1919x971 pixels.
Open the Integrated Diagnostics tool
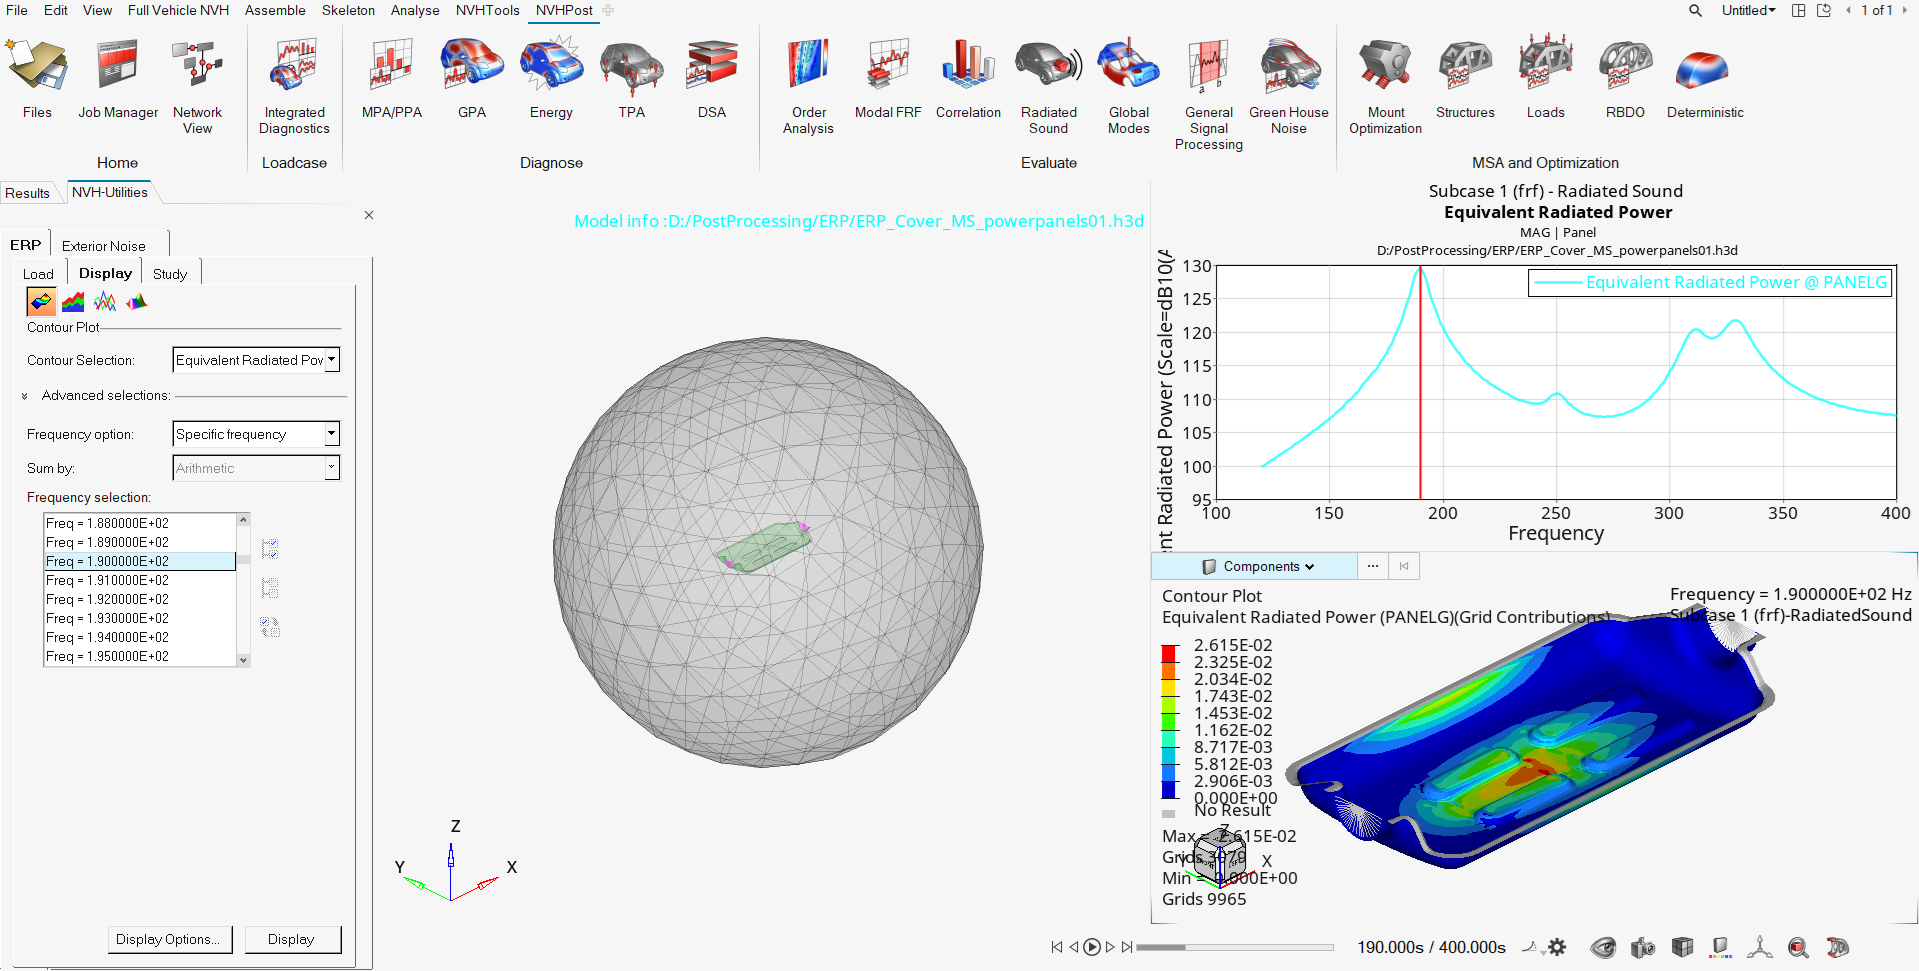pos(294,87)
